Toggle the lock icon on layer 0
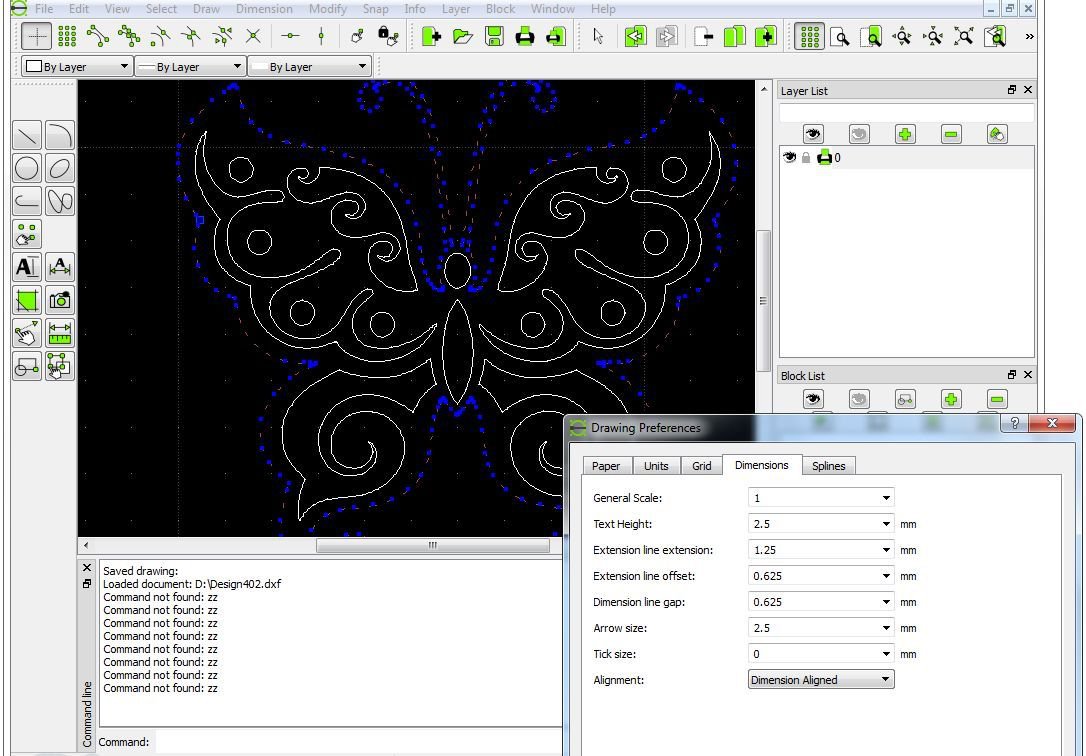 tap(805, 157)
